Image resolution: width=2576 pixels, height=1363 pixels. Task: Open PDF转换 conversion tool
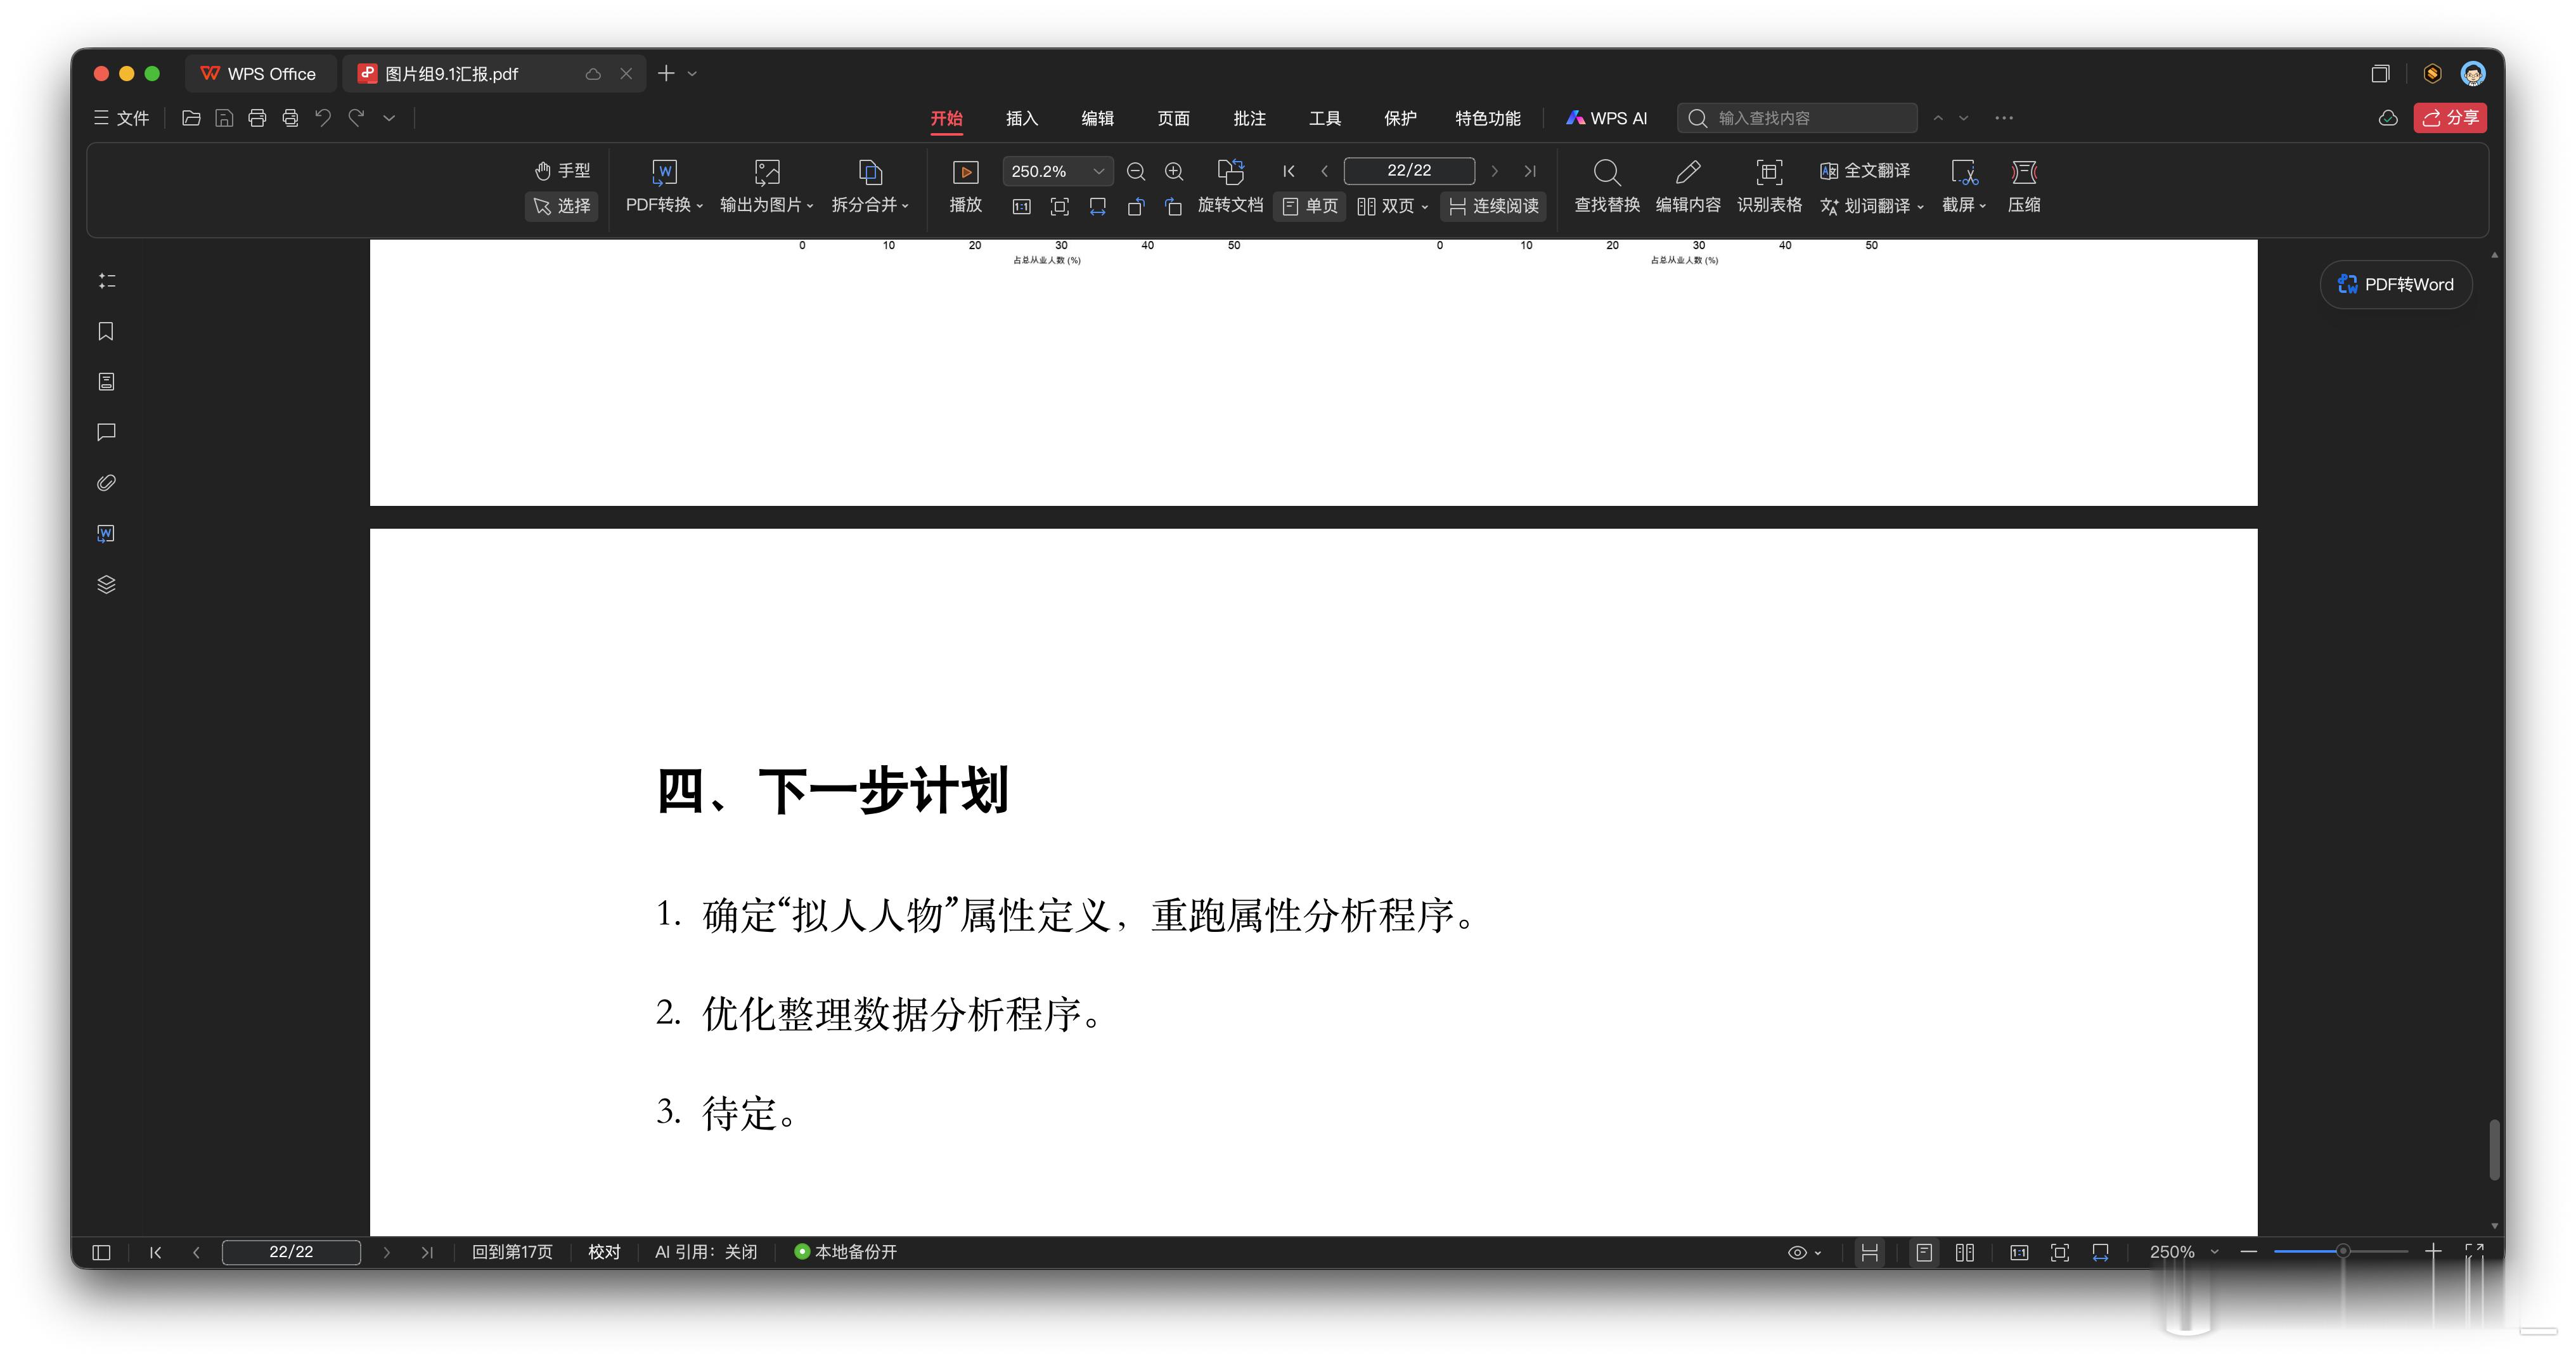pos(665,186)
